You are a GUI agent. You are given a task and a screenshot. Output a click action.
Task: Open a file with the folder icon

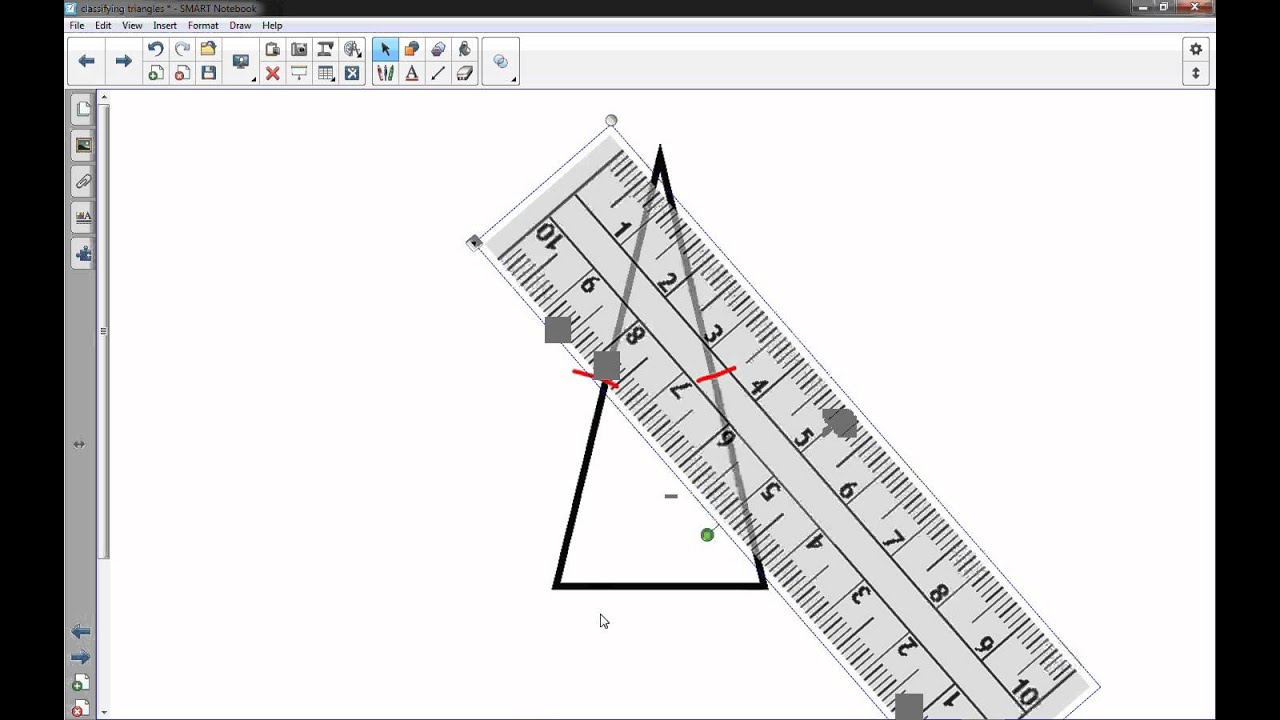208,49
